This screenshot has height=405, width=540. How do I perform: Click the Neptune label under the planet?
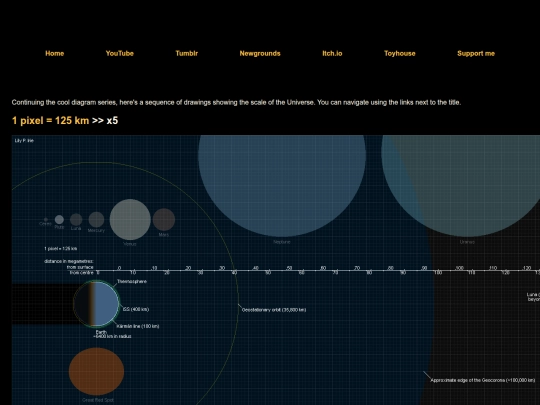pyautogui.click(x=282, y=242)
